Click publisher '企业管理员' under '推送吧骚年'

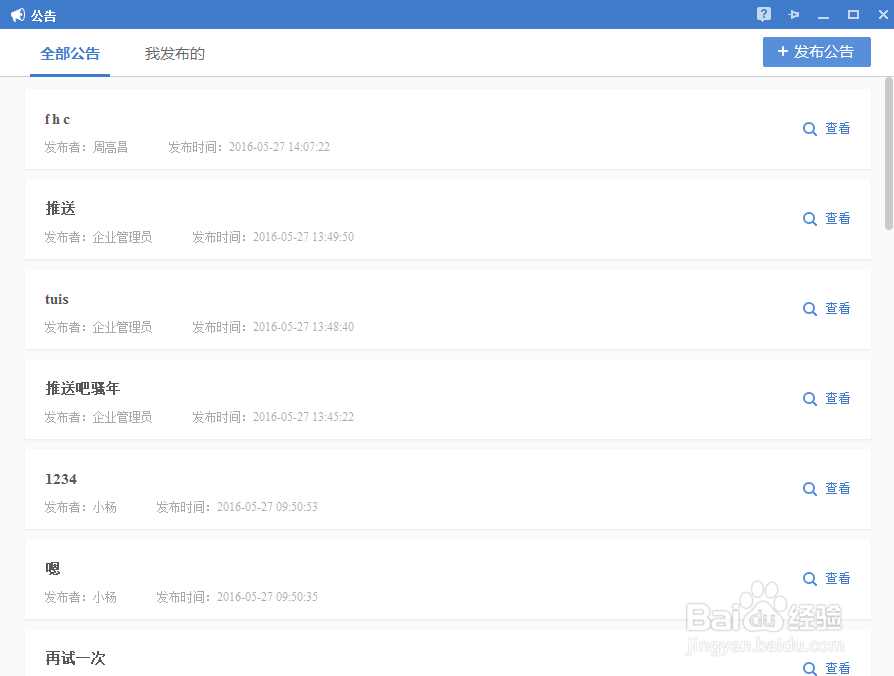[x=122, y=417]
